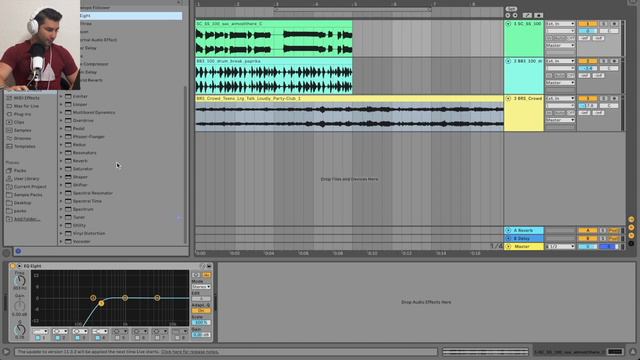This screenshot has width=640, height=360.
Task: Click the EQ Eight Gain knob
Action: tap(20, 306)
